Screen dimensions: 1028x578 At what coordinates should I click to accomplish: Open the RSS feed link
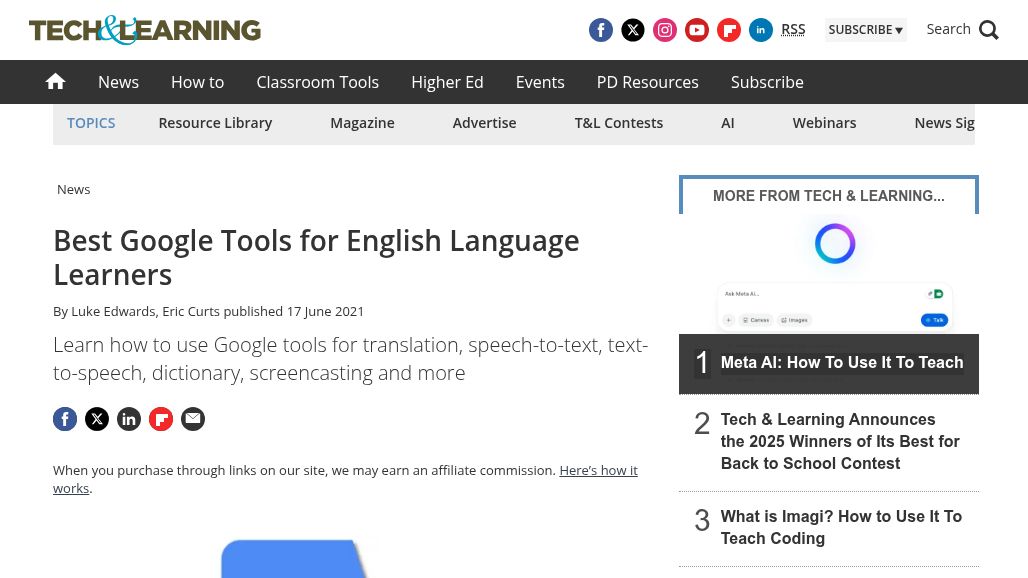793,30
